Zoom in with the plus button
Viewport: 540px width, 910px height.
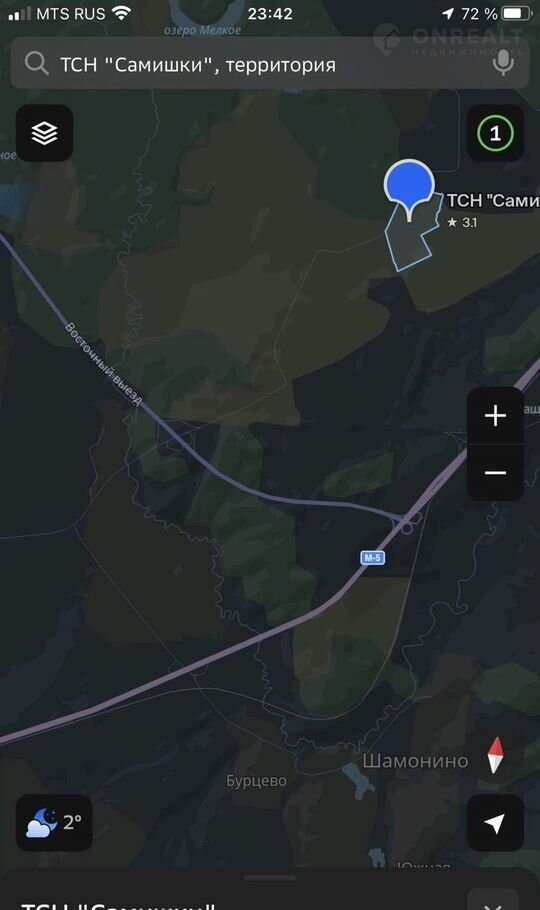(495, 416)
